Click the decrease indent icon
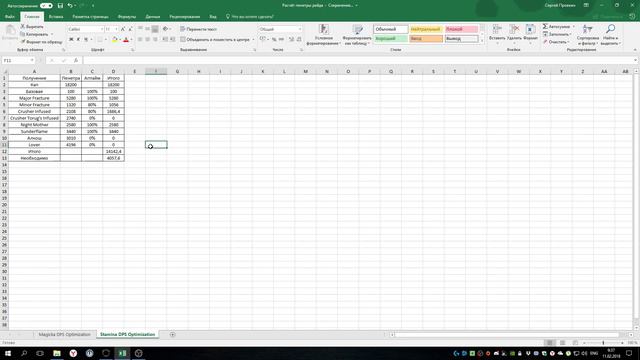 165,40
